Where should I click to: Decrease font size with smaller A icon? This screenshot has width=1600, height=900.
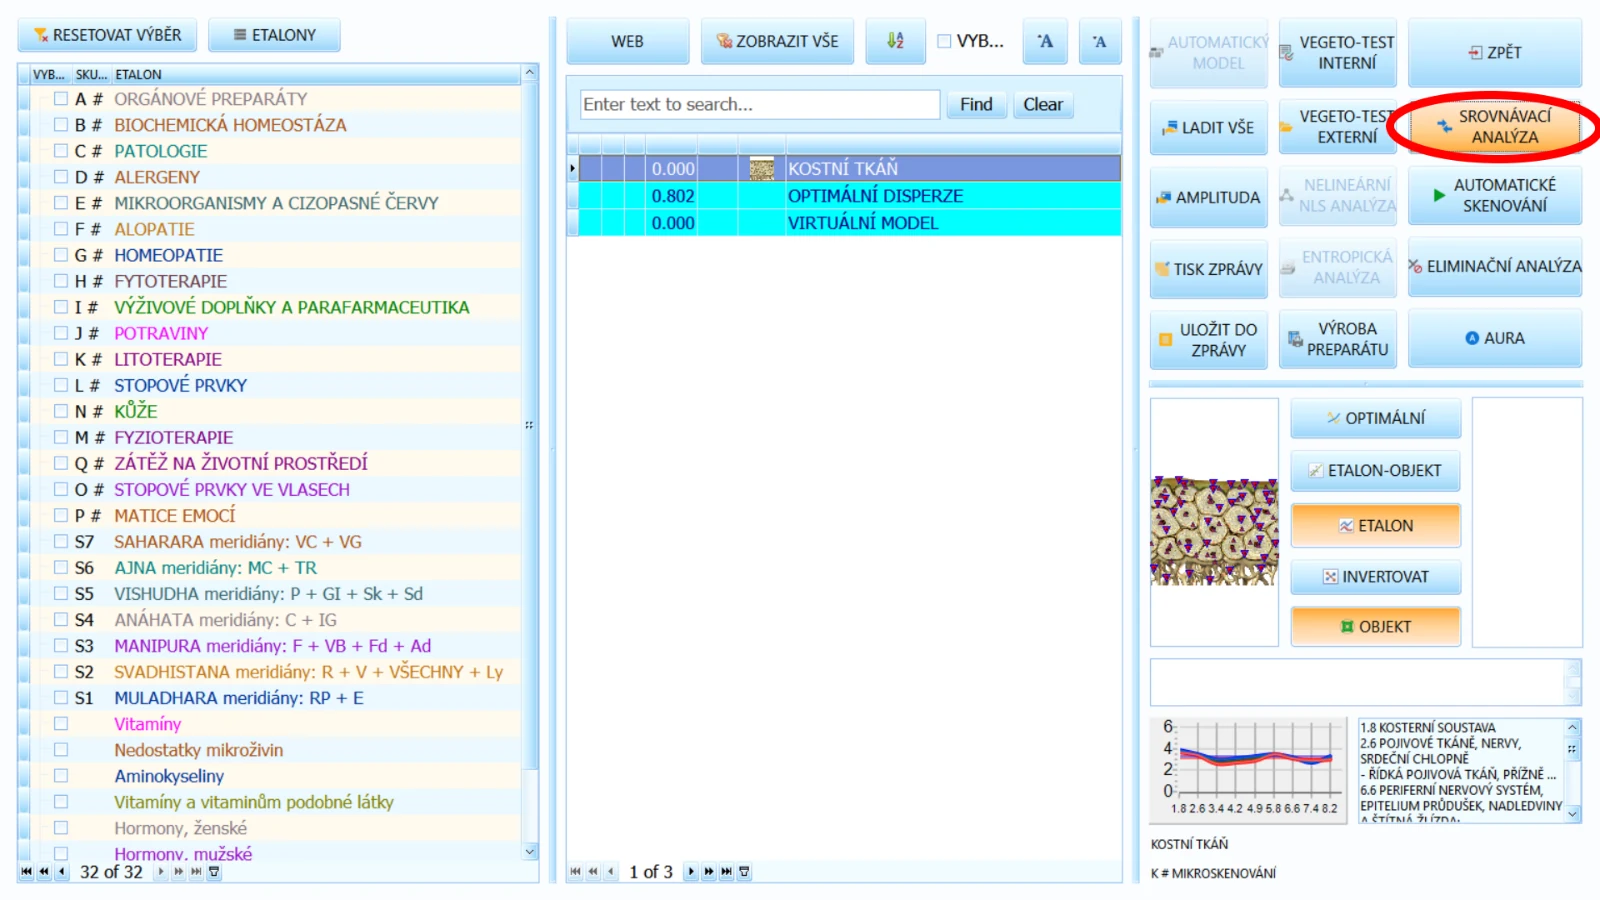coord(1099,41)
